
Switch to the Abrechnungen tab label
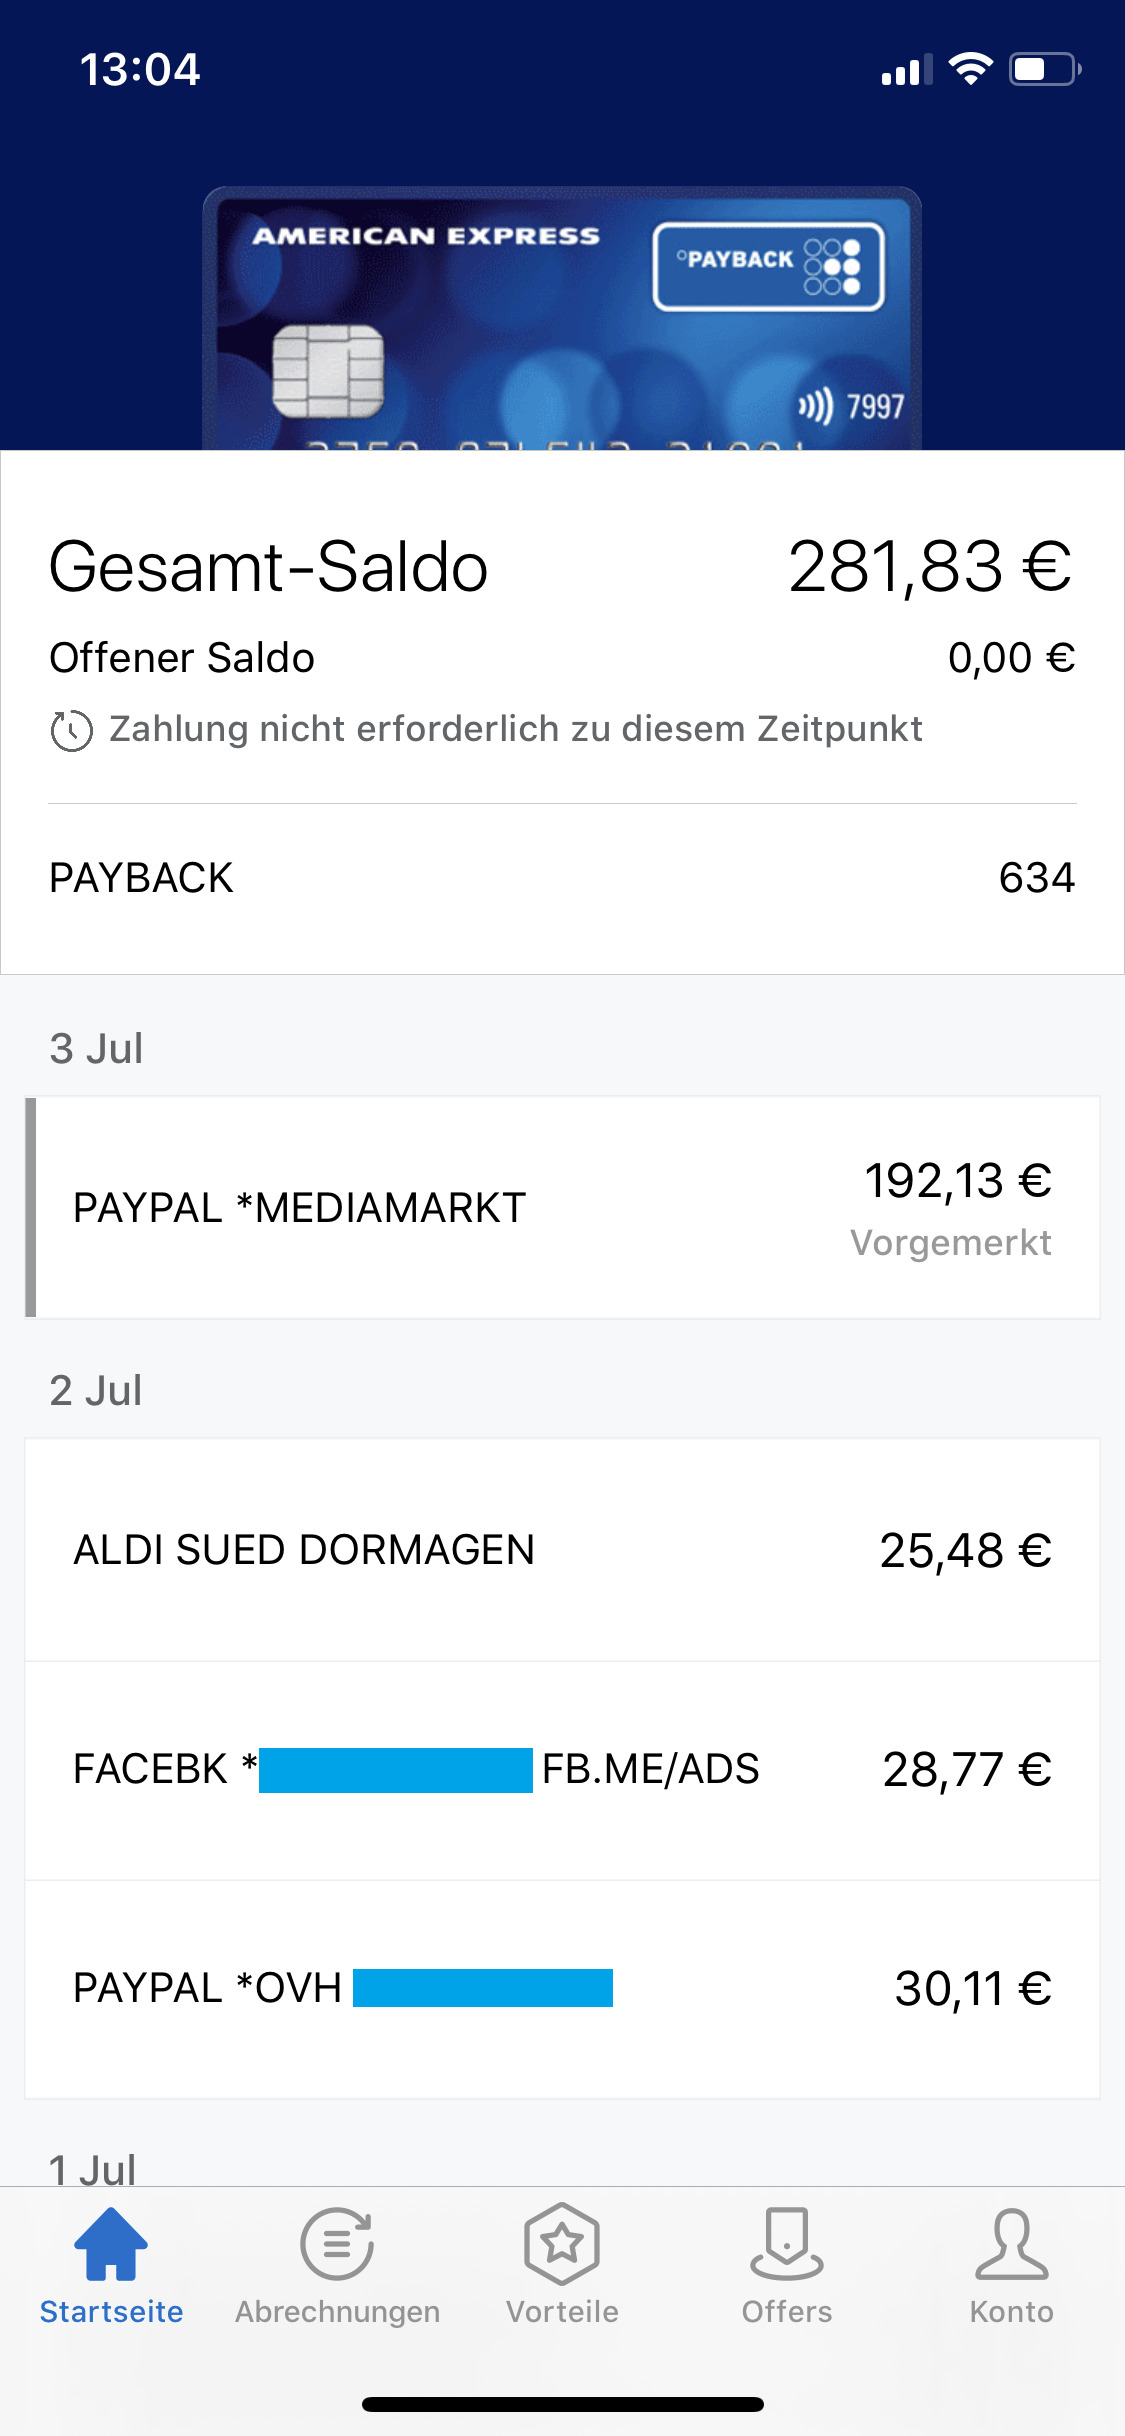tap(337, 2312)
